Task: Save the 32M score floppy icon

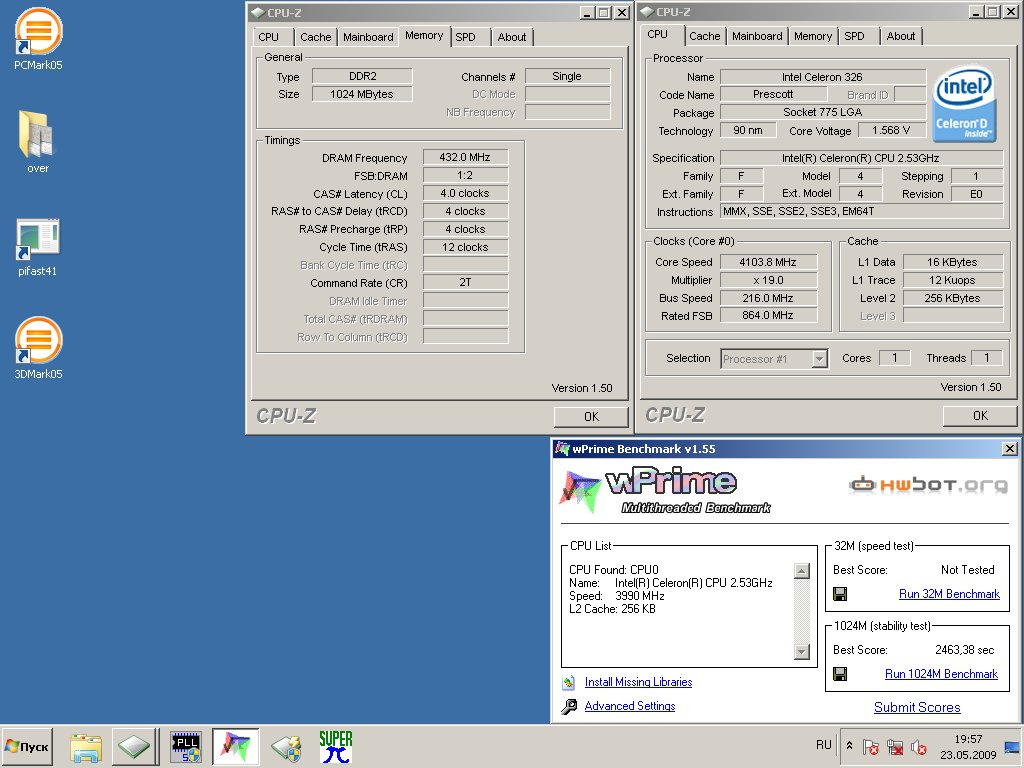Action: tap(840, 594)
